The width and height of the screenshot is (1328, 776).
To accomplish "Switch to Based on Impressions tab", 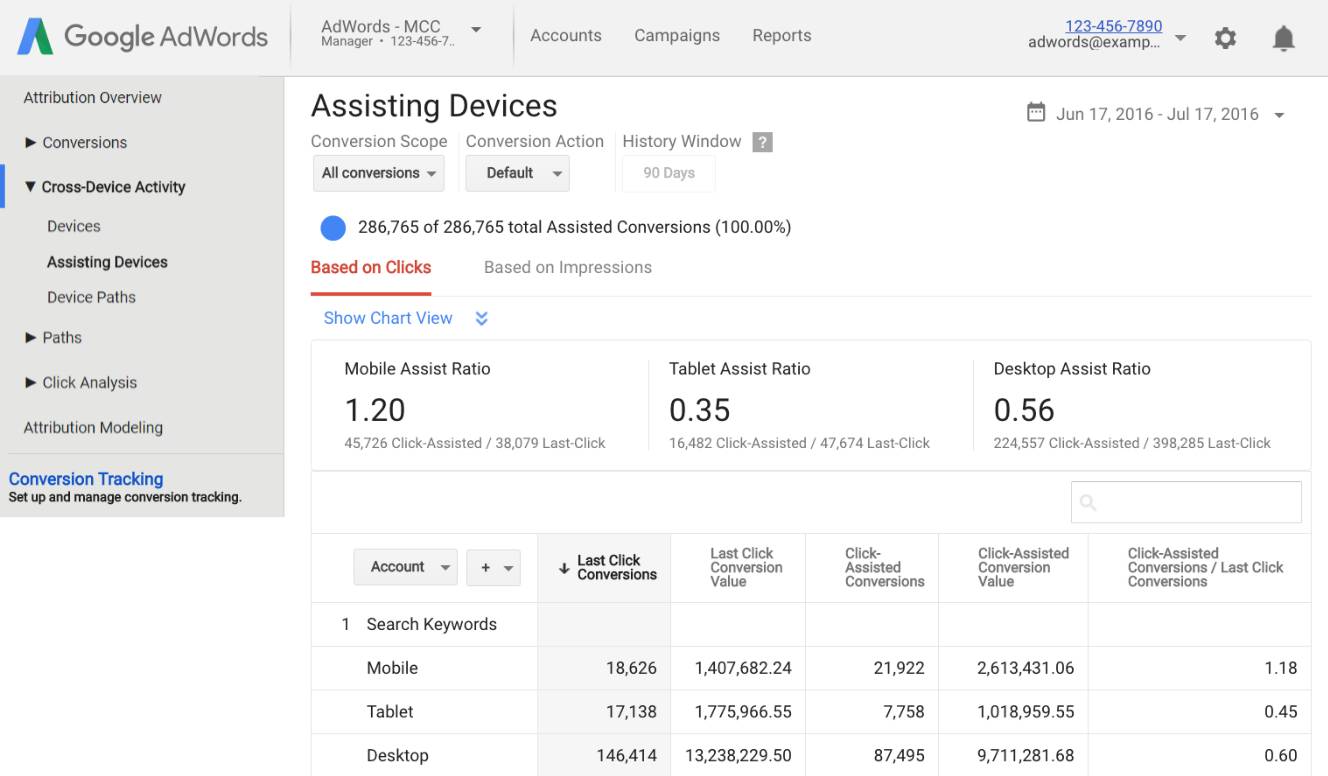I will coord(567,268).
